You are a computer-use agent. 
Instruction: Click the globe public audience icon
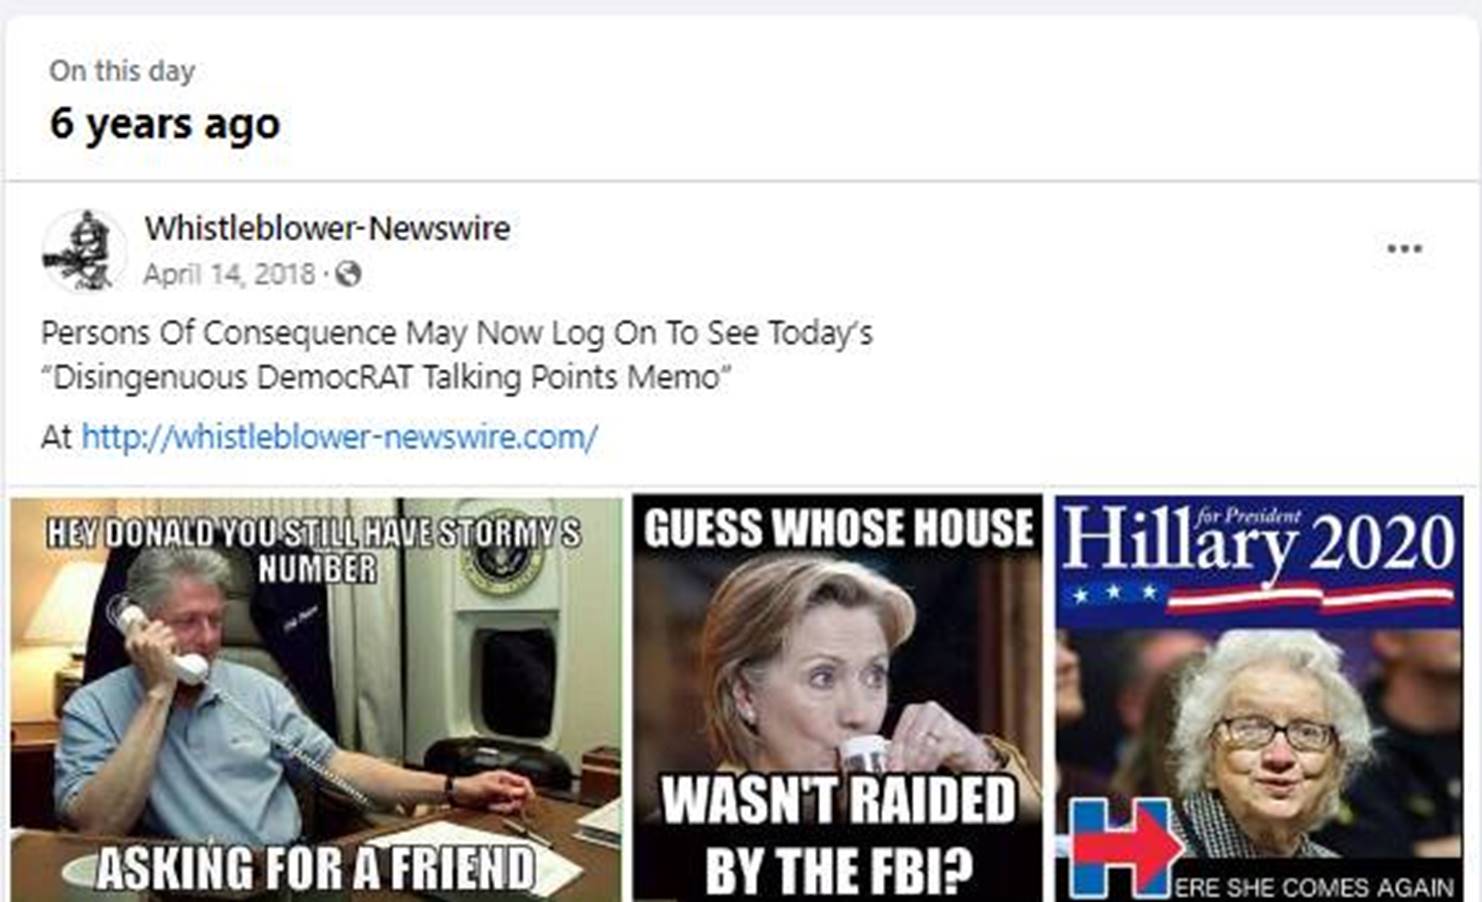coord(348,273)
